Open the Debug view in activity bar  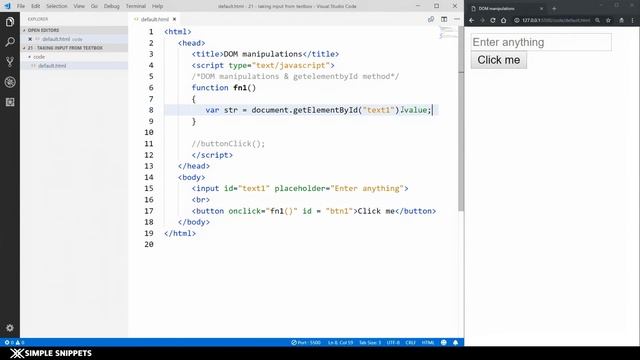10,82
